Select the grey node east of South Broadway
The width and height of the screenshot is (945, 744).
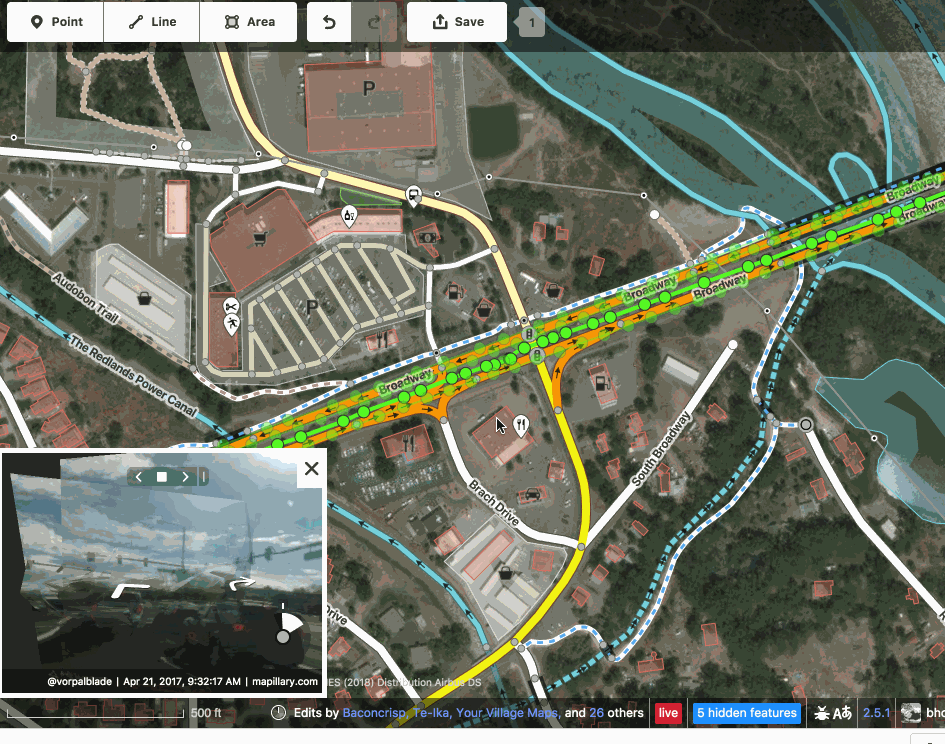(806, 424)
